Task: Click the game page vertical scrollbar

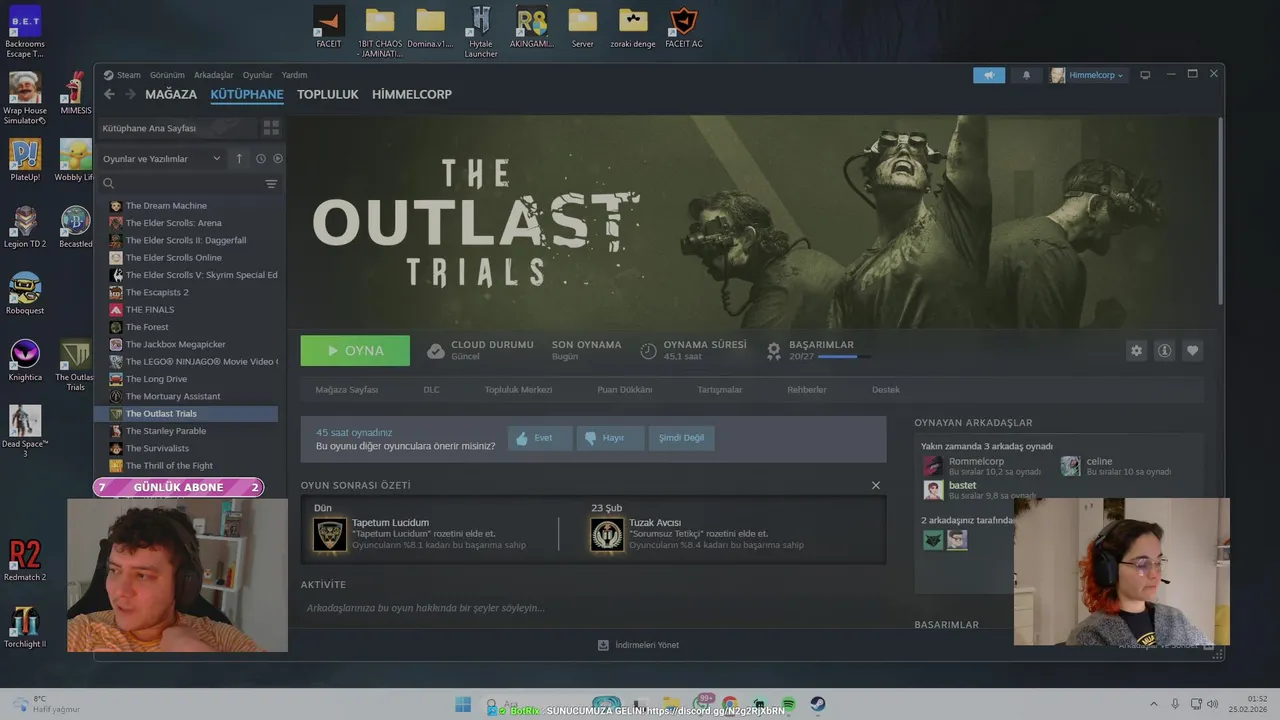Action: 1220,212
